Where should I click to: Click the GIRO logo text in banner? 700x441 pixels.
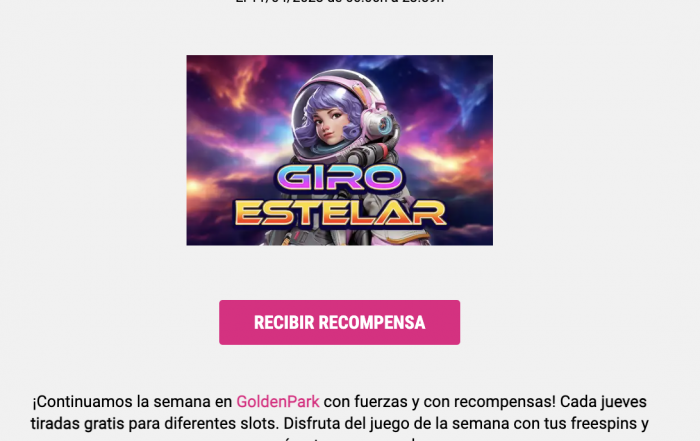coord(339,179)
